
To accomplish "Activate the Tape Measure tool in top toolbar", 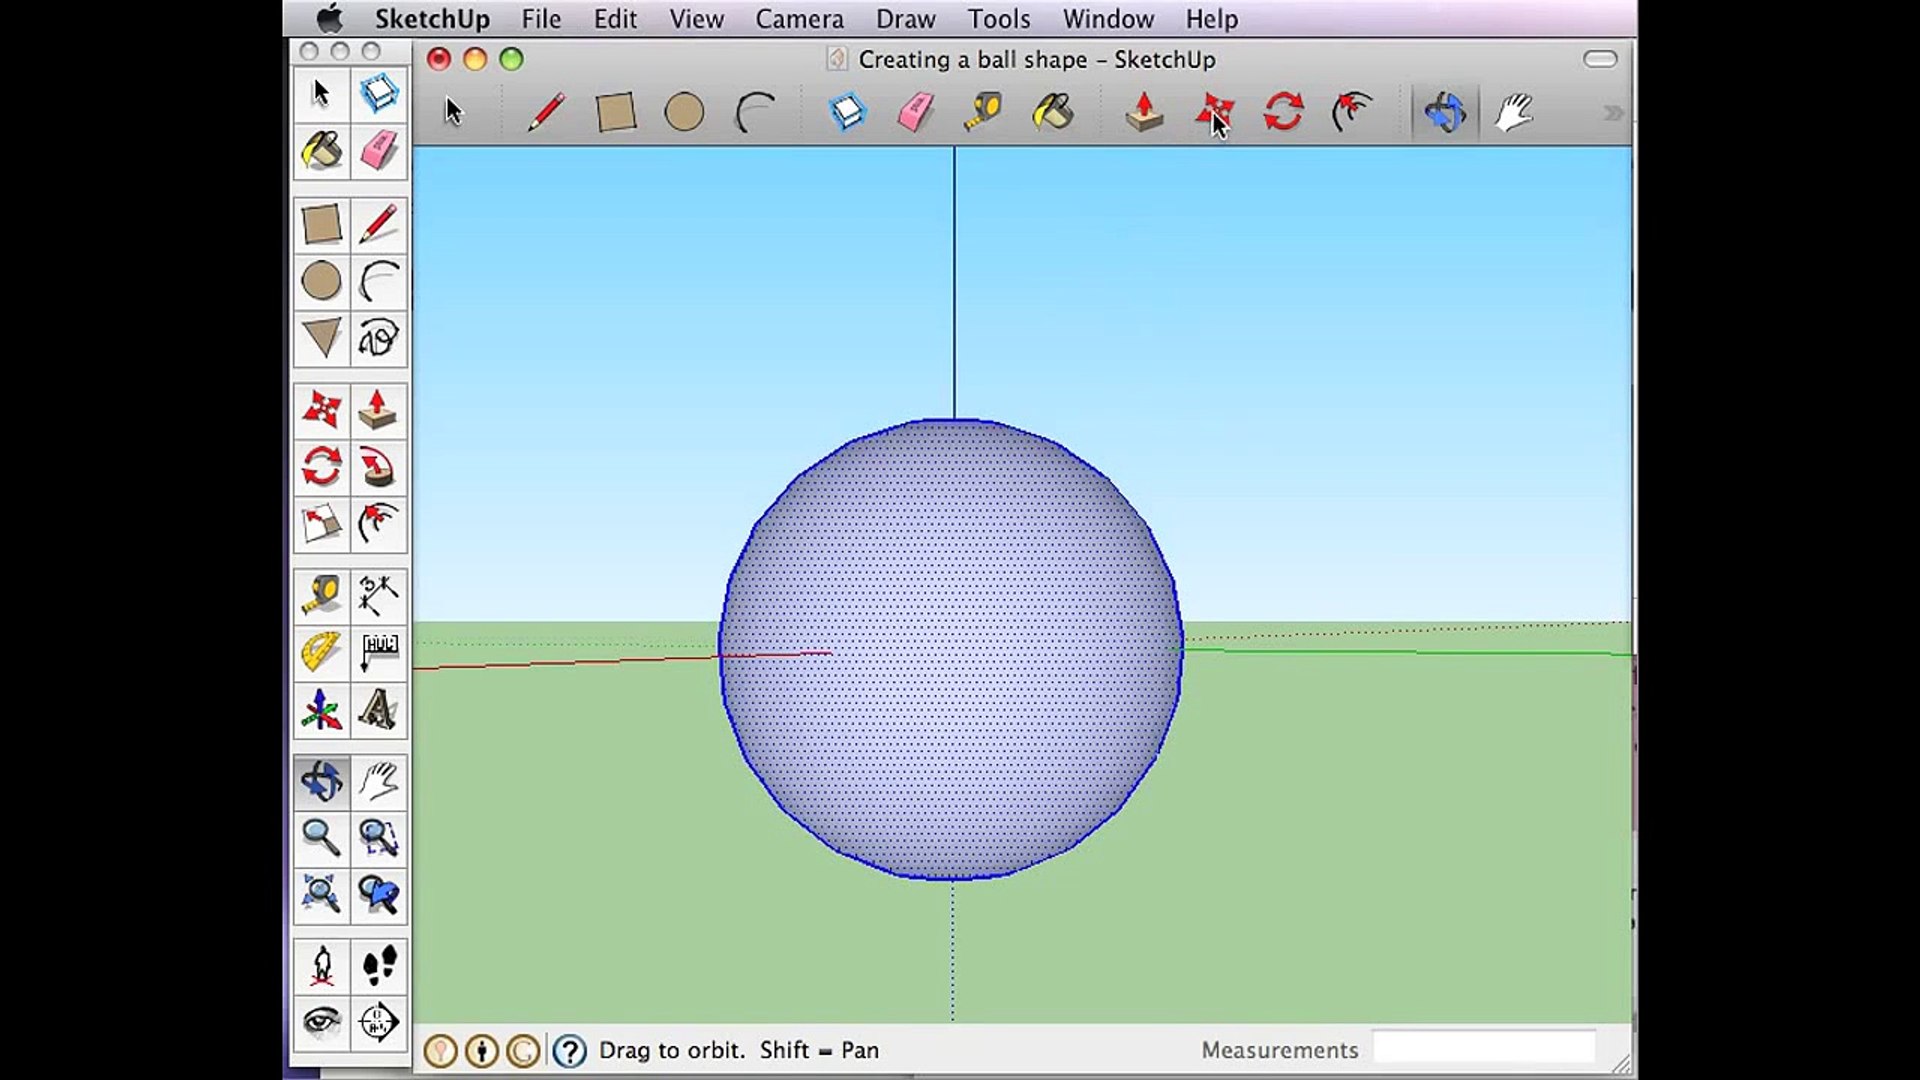I will click(983, 112).
